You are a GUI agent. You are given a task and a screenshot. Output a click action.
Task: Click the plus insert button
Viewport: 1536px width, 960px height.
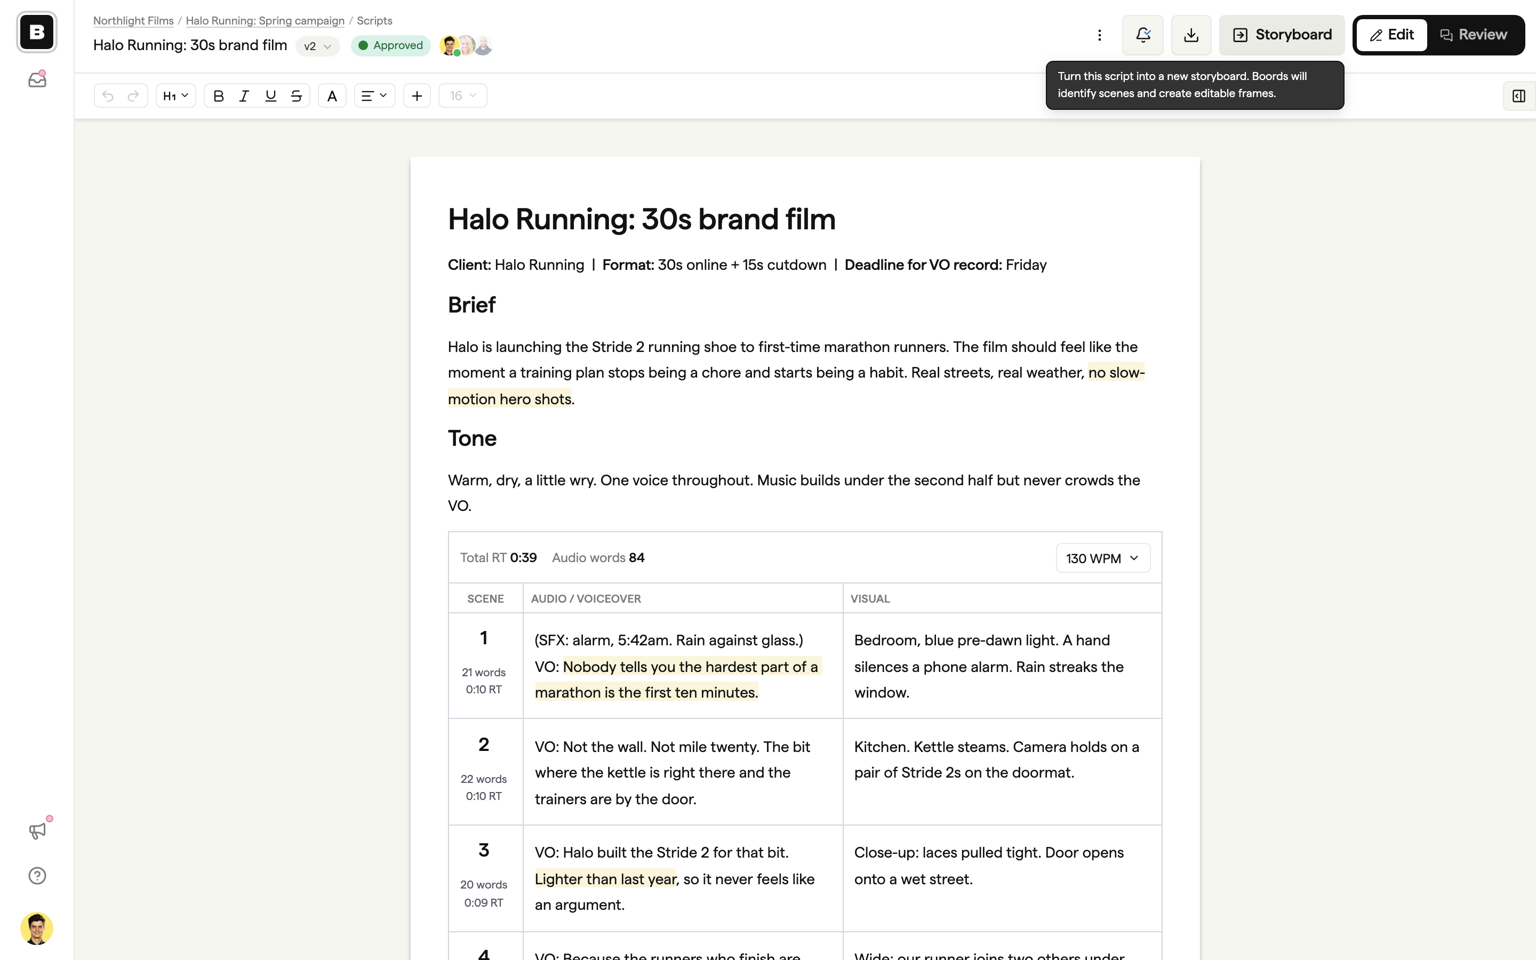click(x=417, y=96)
